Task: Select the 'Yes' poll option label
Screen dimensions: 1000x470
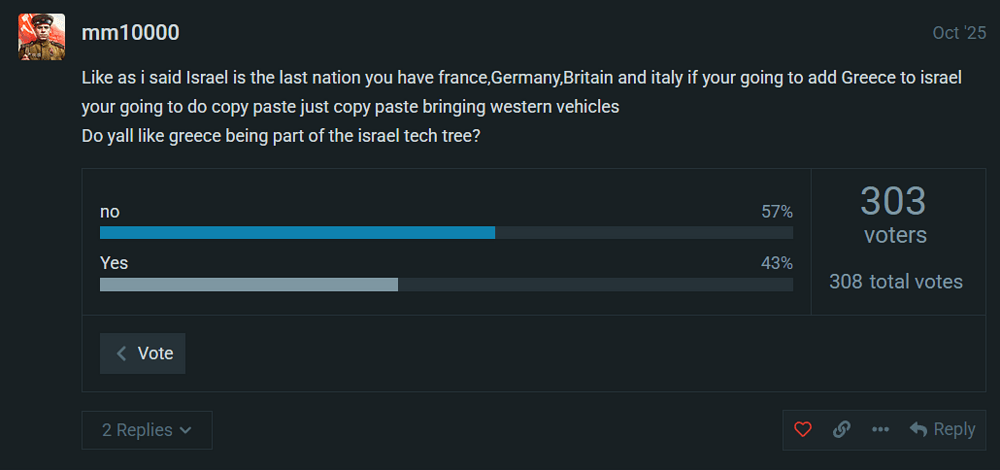Action: coord(114,264)
